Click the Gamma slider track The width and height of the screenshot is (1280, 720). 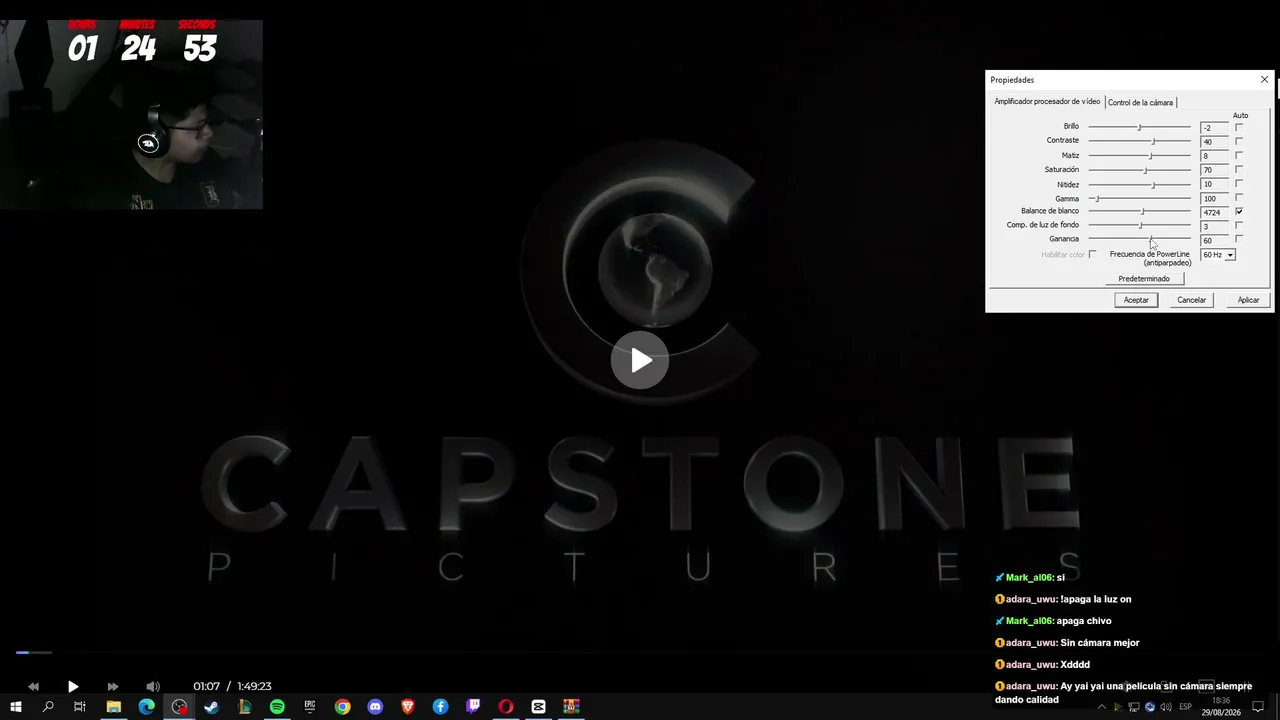point(1139,198)
